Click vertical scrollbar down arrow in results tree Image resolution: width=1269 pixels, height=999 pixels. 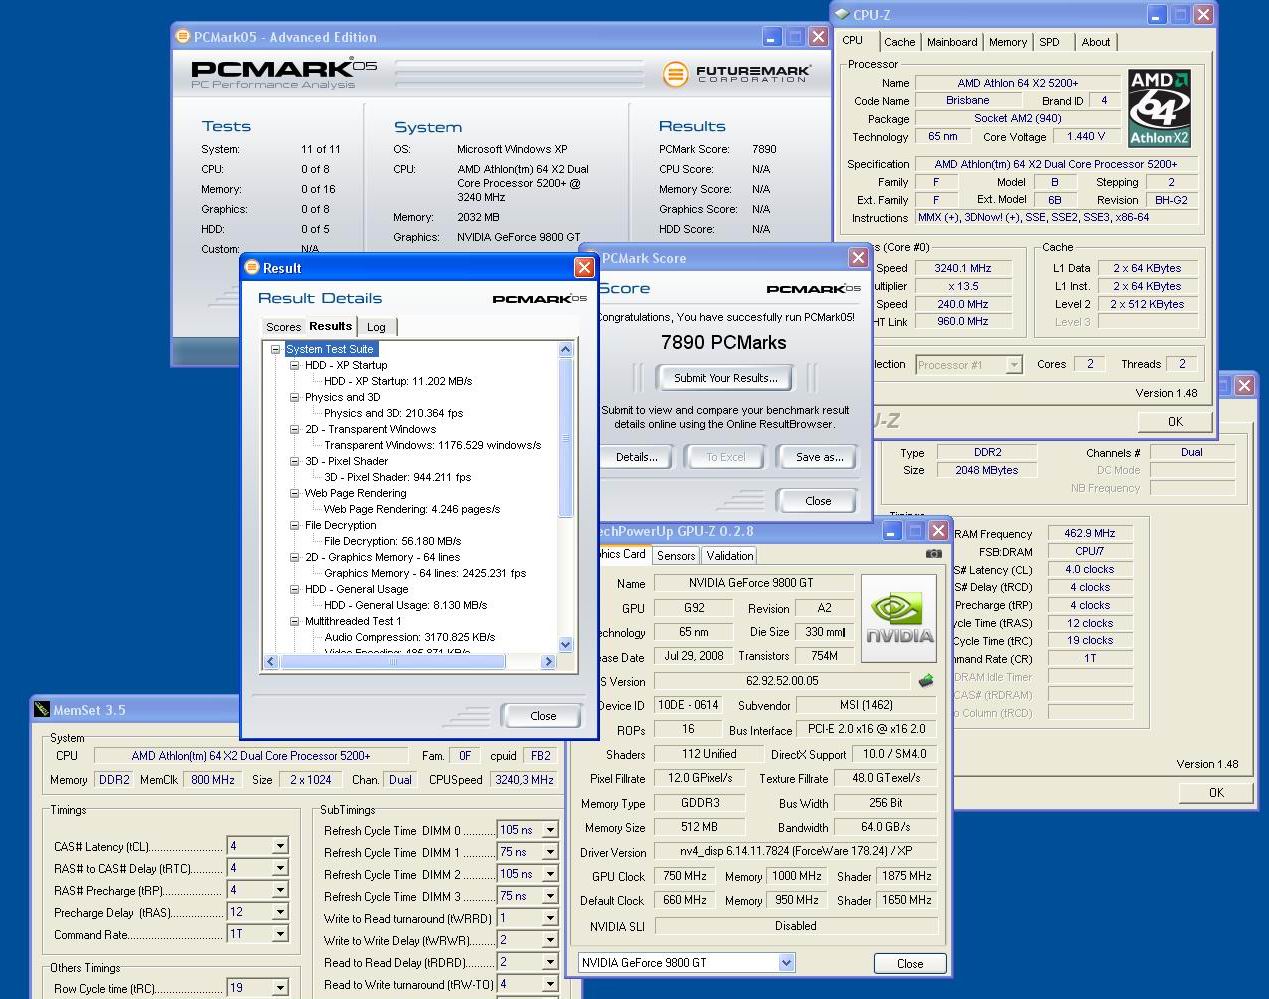point(565,645)
